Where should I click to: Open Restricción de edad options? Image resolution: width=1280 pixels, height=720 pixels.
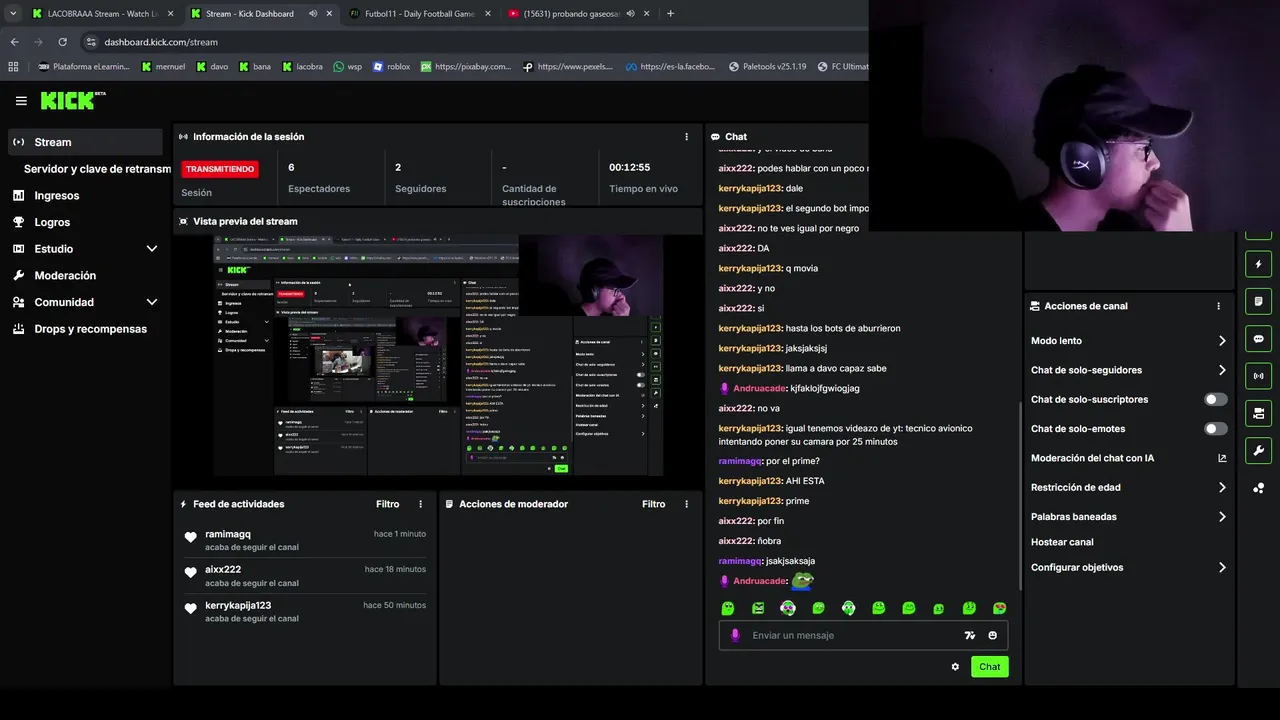(x=1128, y=488)
